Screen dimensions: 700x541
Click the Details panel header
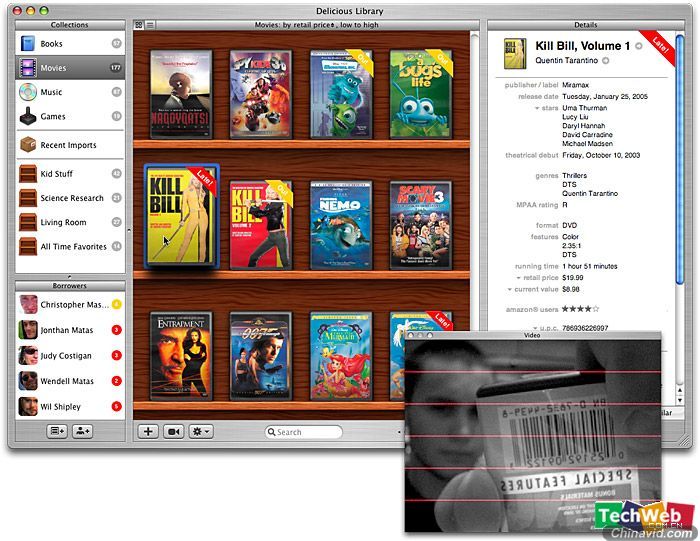(585, 25)
